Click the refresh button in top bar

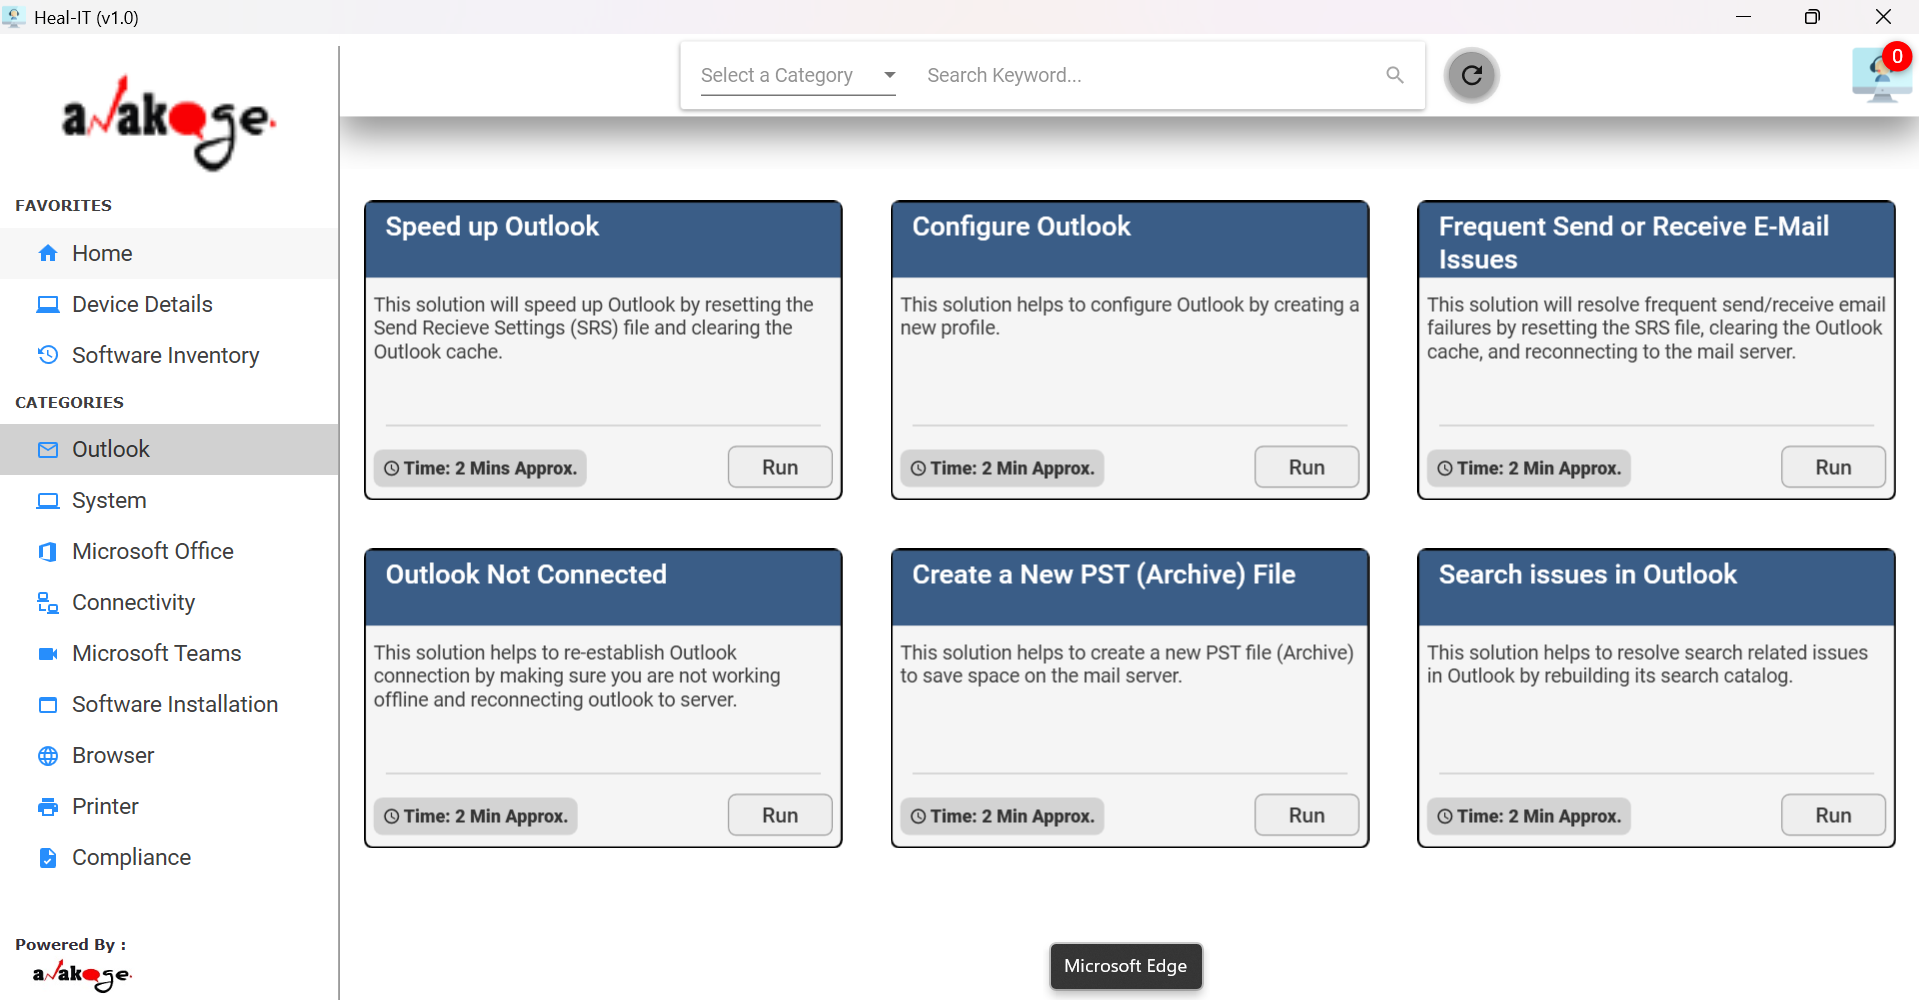click(x=1472, y=75)
